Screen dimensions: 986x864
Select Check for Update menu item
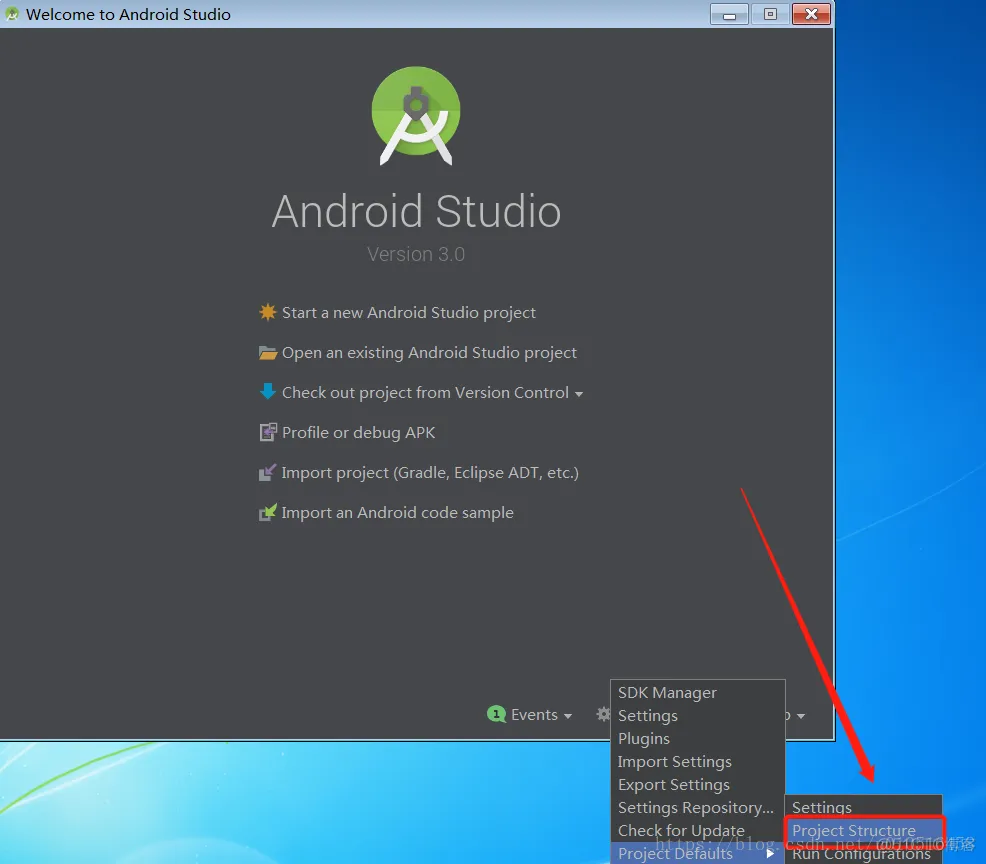pos(697,831)
